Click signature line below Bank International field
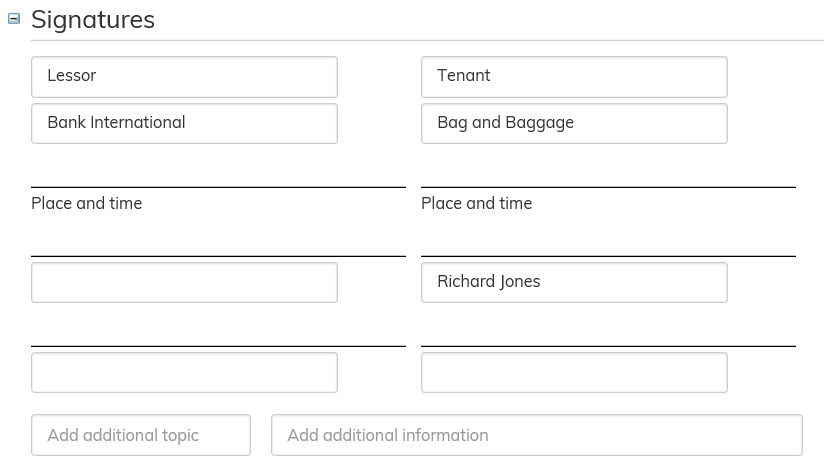824x465 pixels. coord(218,186)
